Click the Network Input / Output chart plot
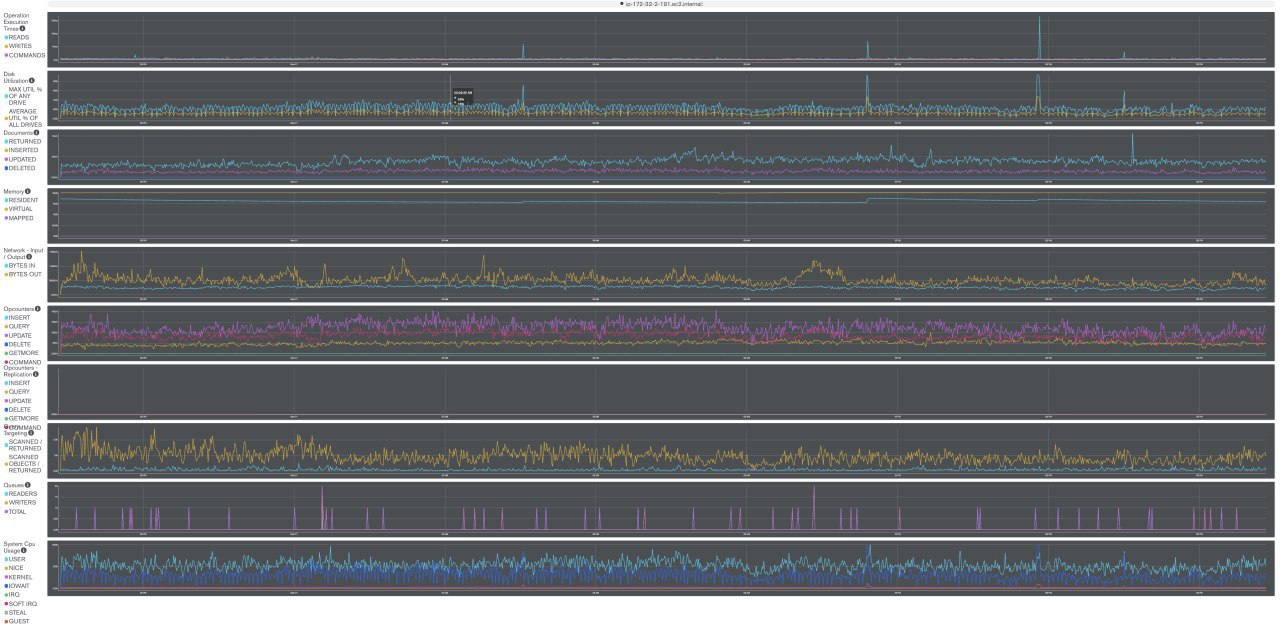Screen dimensions: 1280x628 (660, 273)
